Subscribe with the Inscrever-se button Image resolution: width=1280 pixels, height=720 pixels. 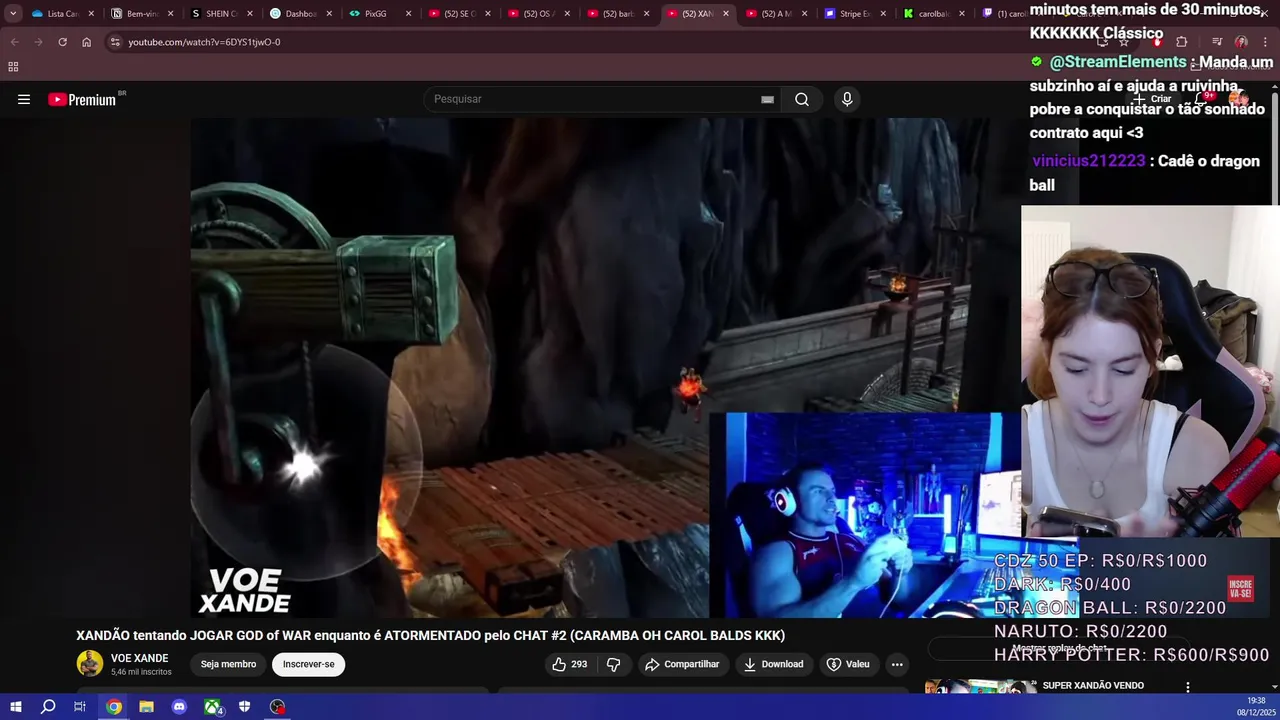(308, 664)
